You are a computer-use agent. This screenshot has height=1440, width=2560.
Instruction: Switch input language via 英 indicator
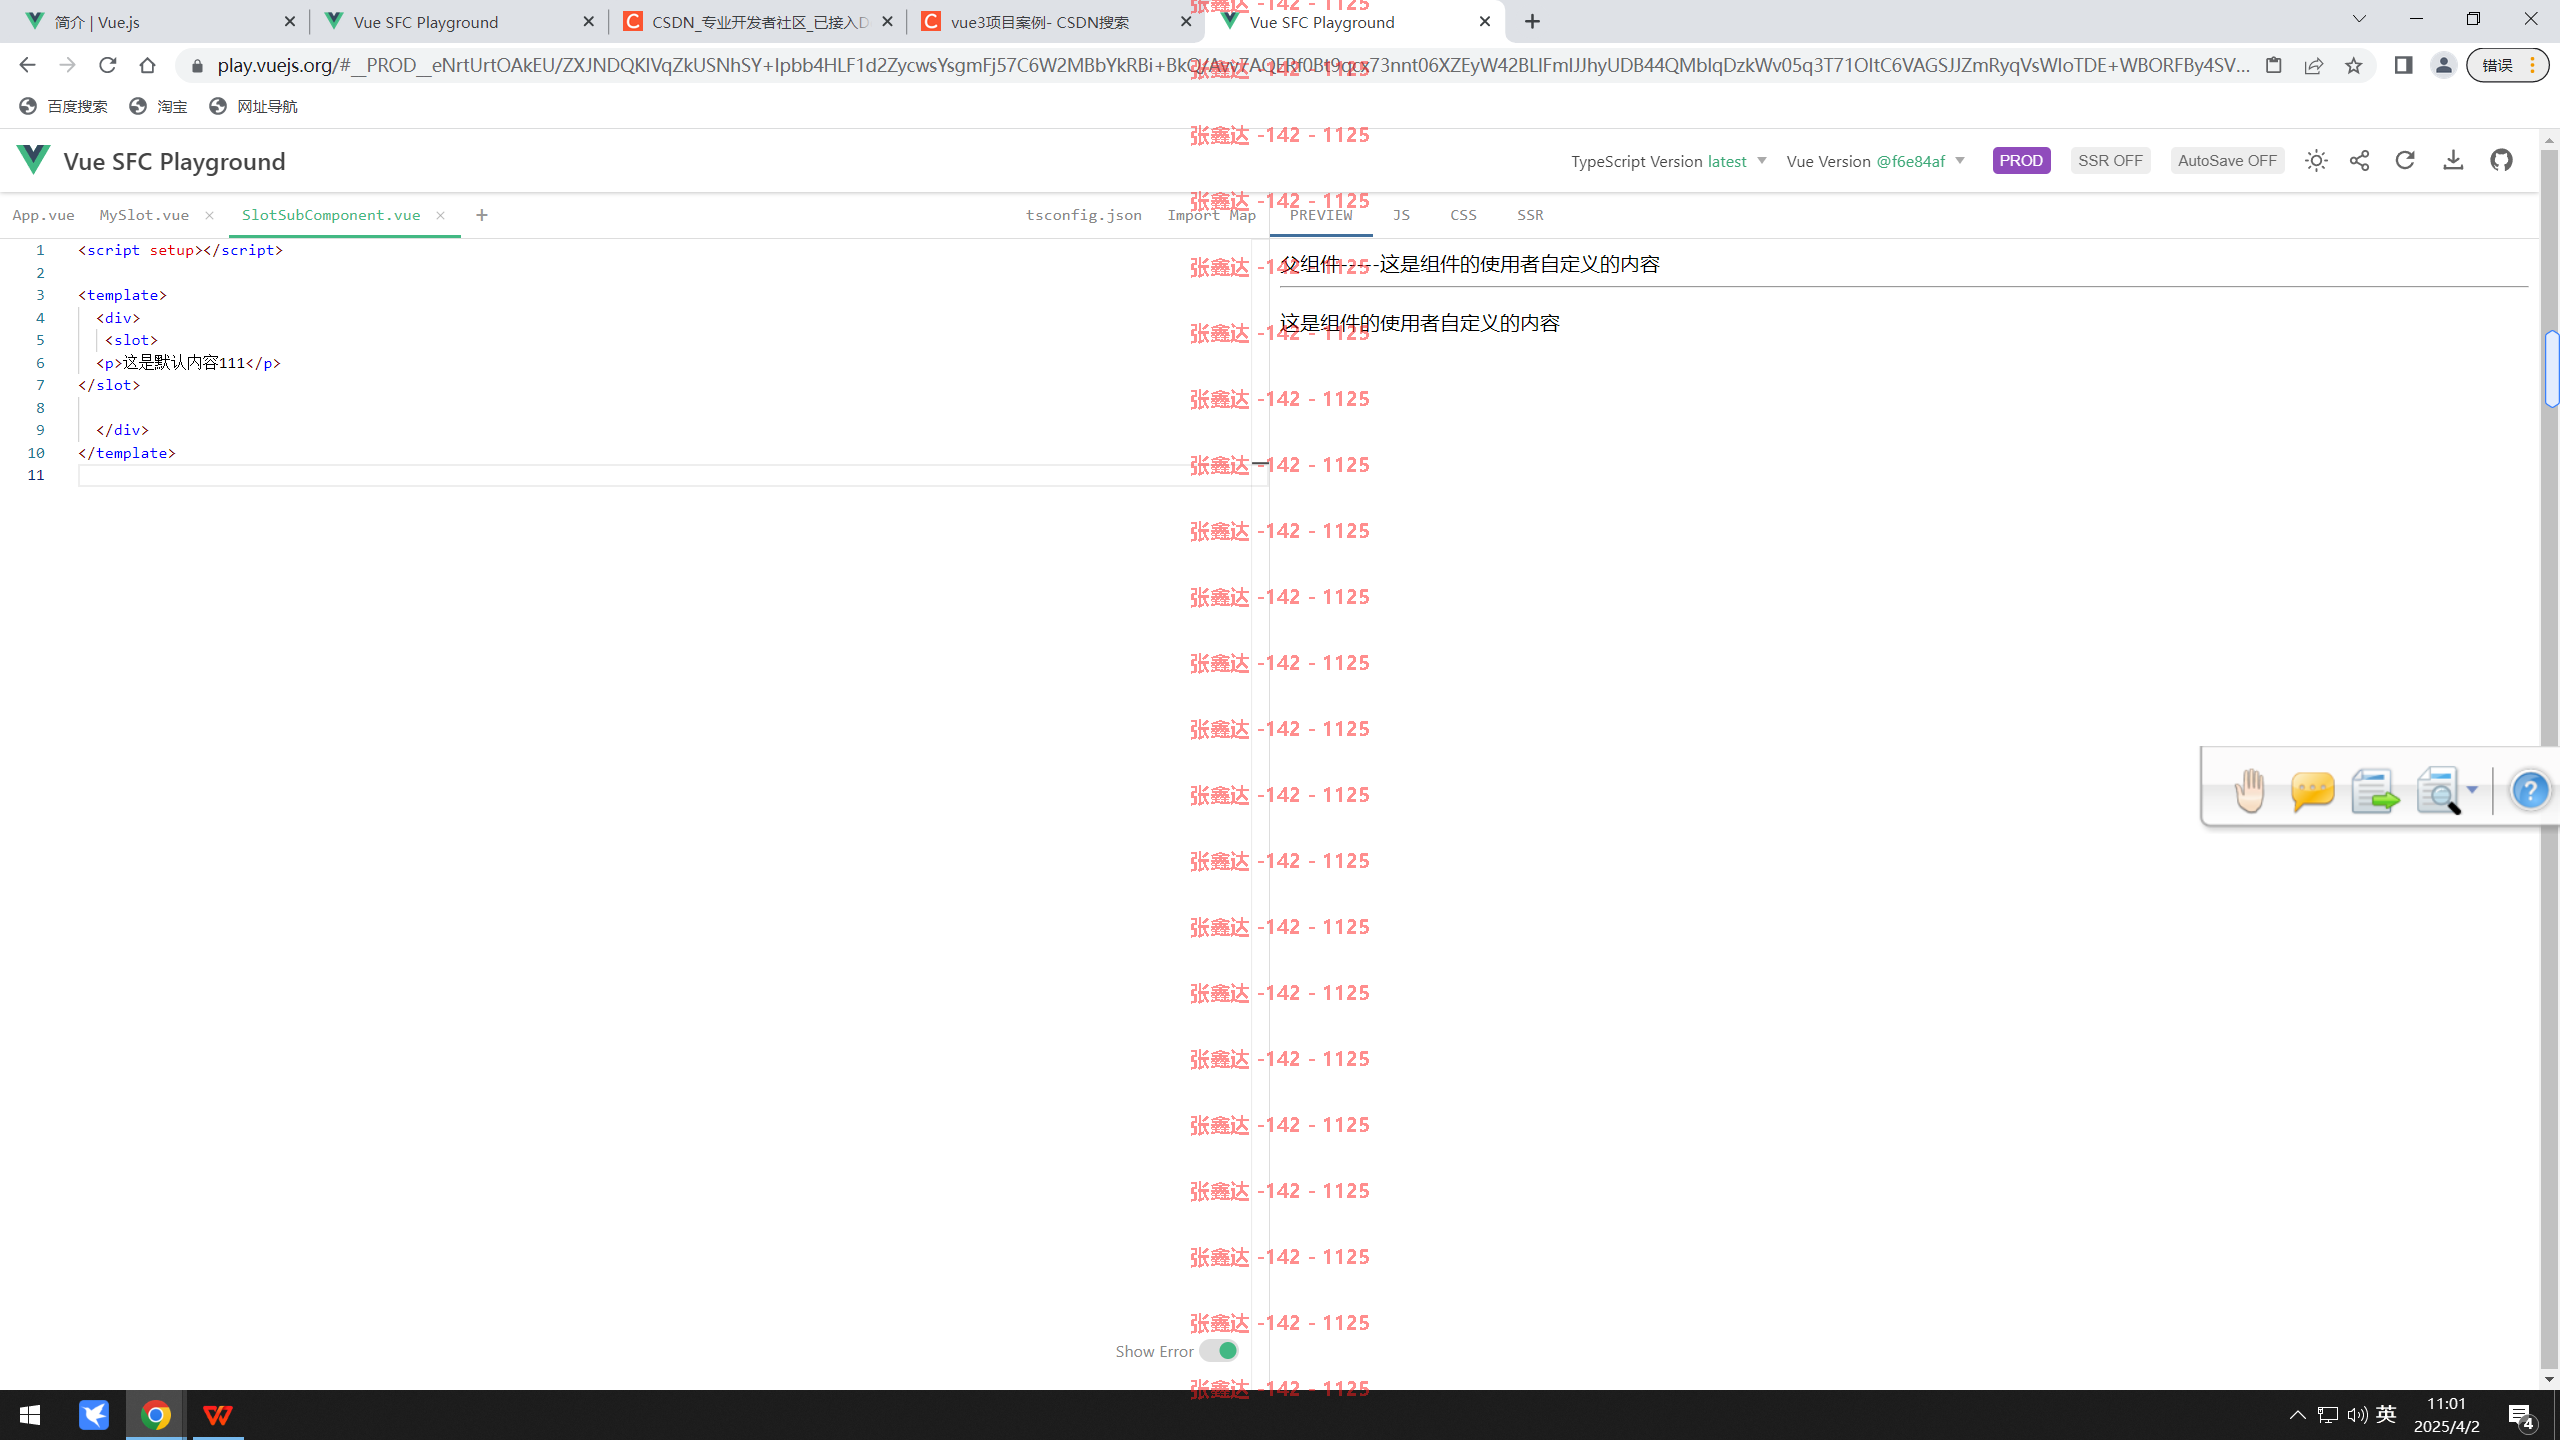(2387, 1414)
